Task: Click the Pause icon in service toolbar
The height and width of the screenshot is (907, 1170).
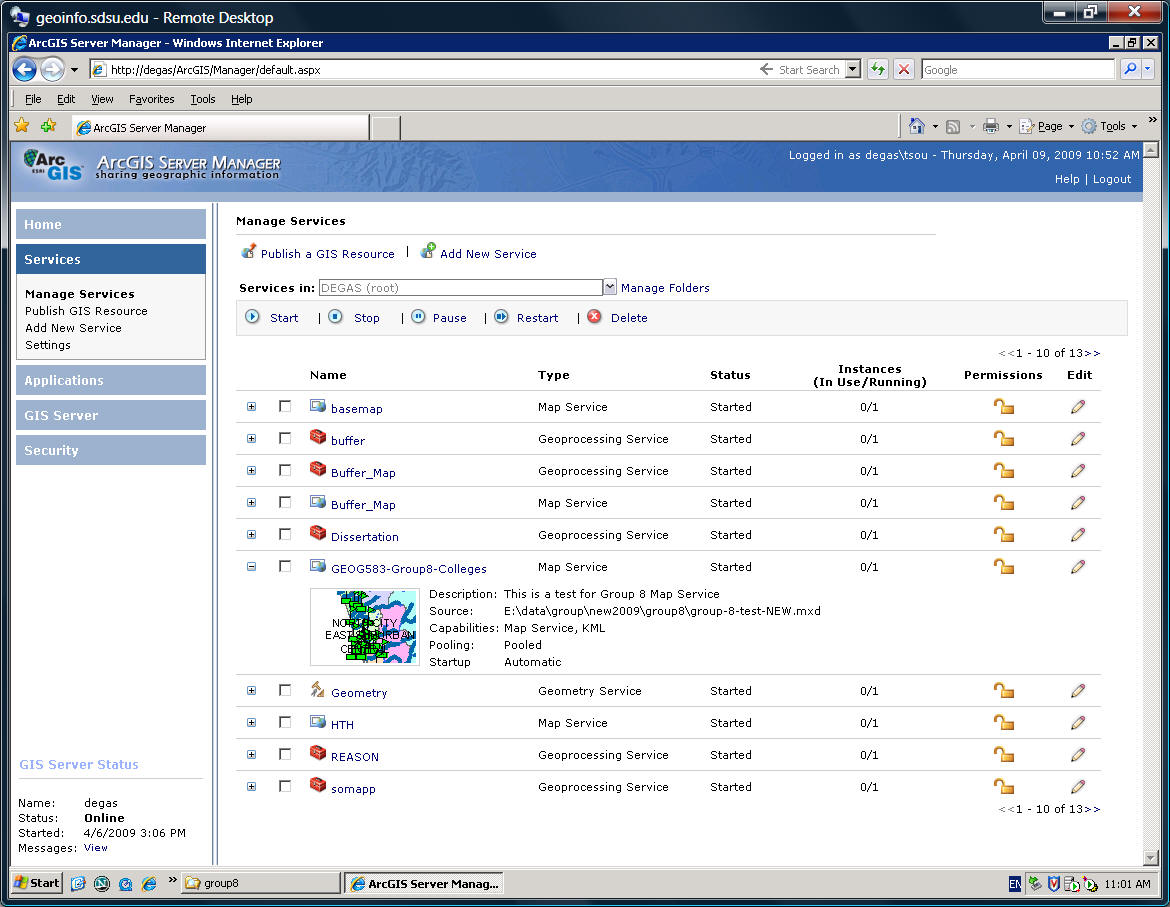Action: tap(419, 317)
